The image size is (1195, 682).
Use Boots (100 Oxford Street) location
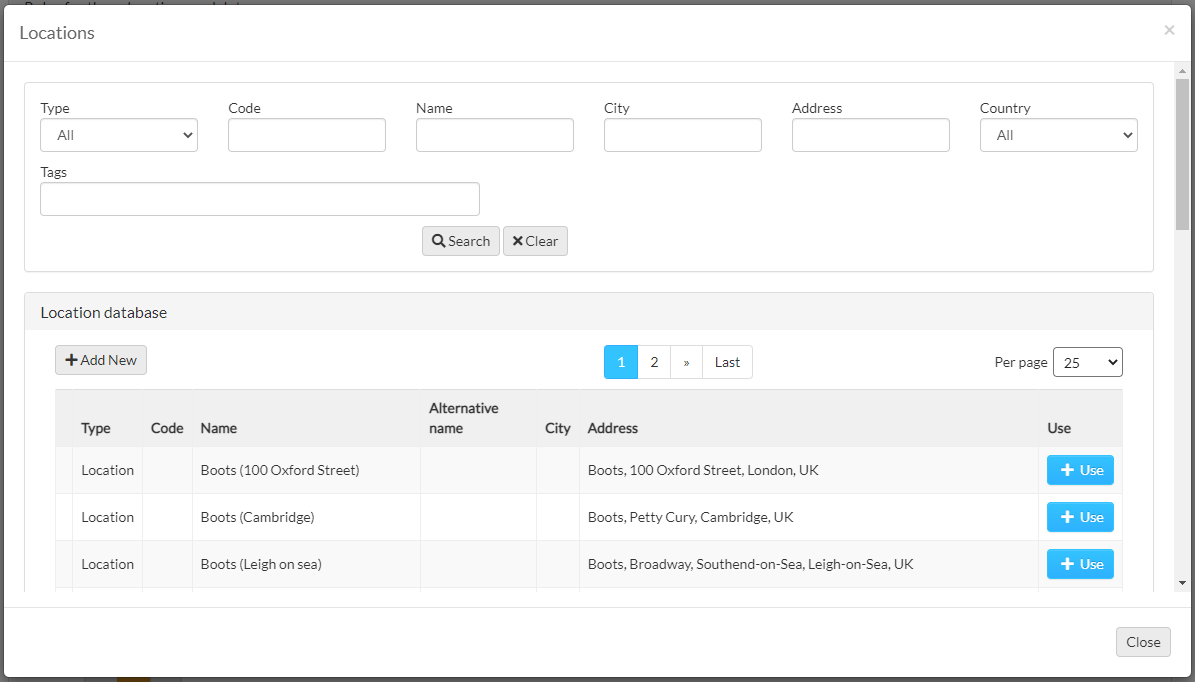[x=1080, y=470]
